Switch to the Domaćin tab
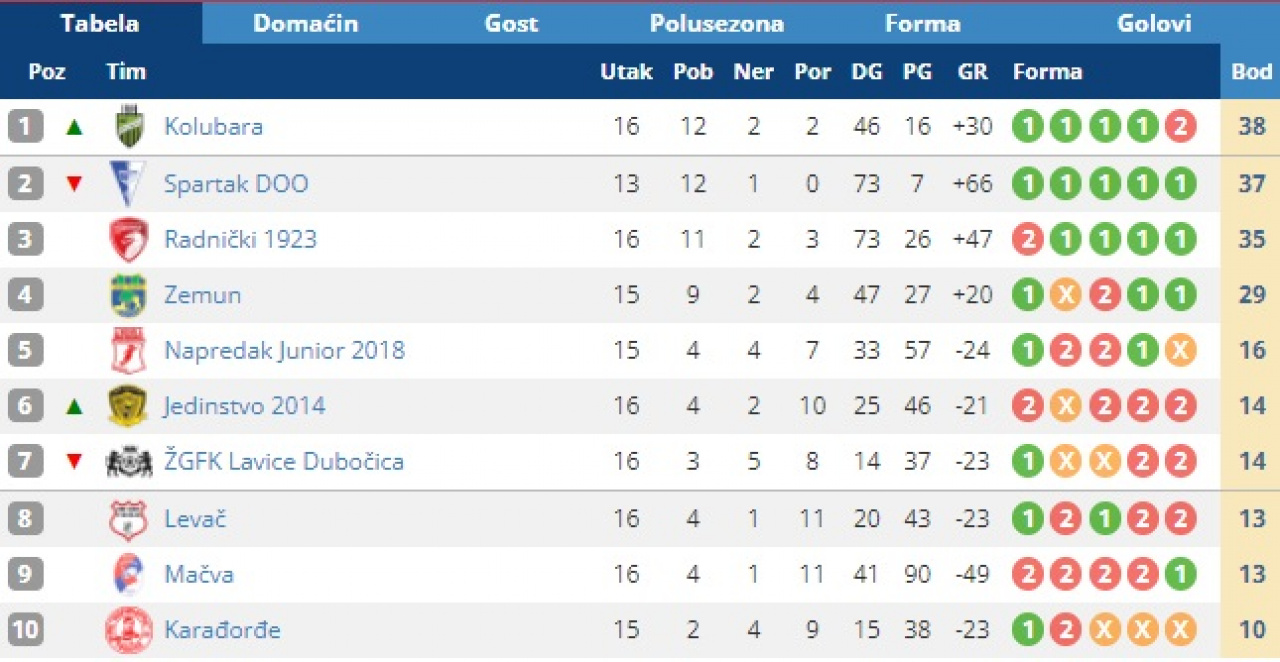This screenshot has width=1280, height=662. point(305,23)
